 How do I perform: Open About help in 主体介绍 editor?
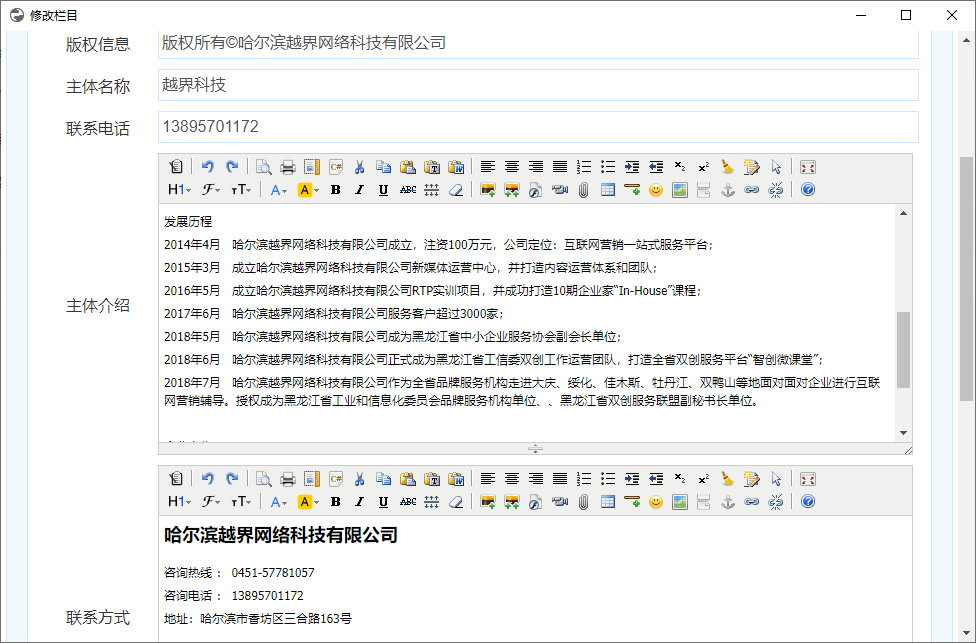point(808,190)
